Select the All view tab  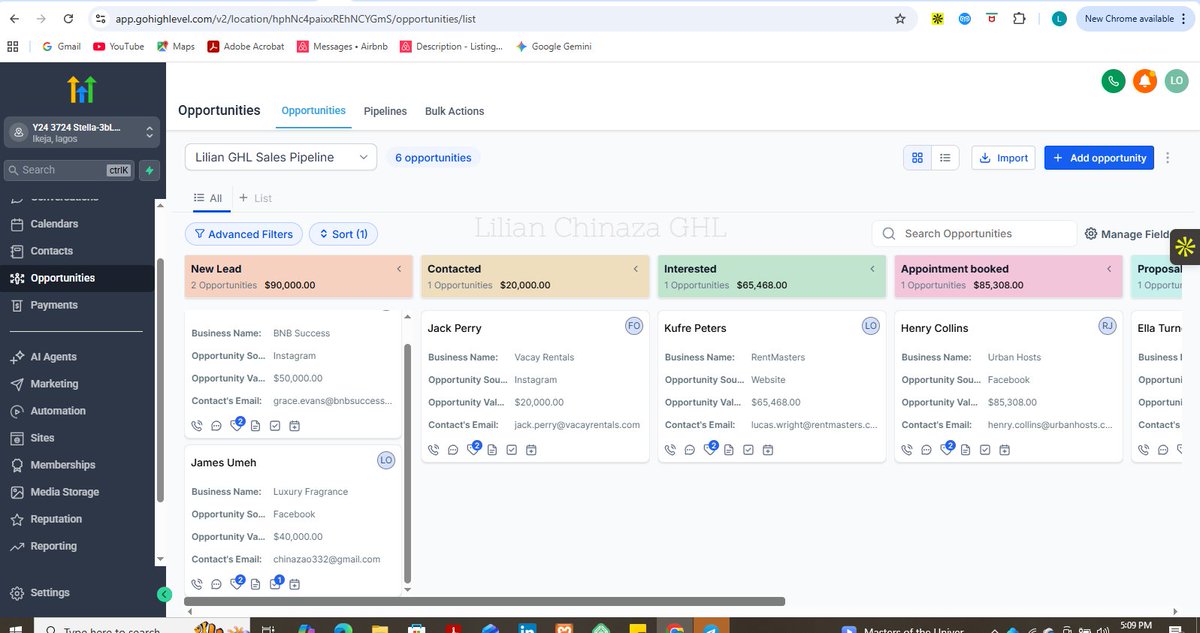(x=208, y=198)
